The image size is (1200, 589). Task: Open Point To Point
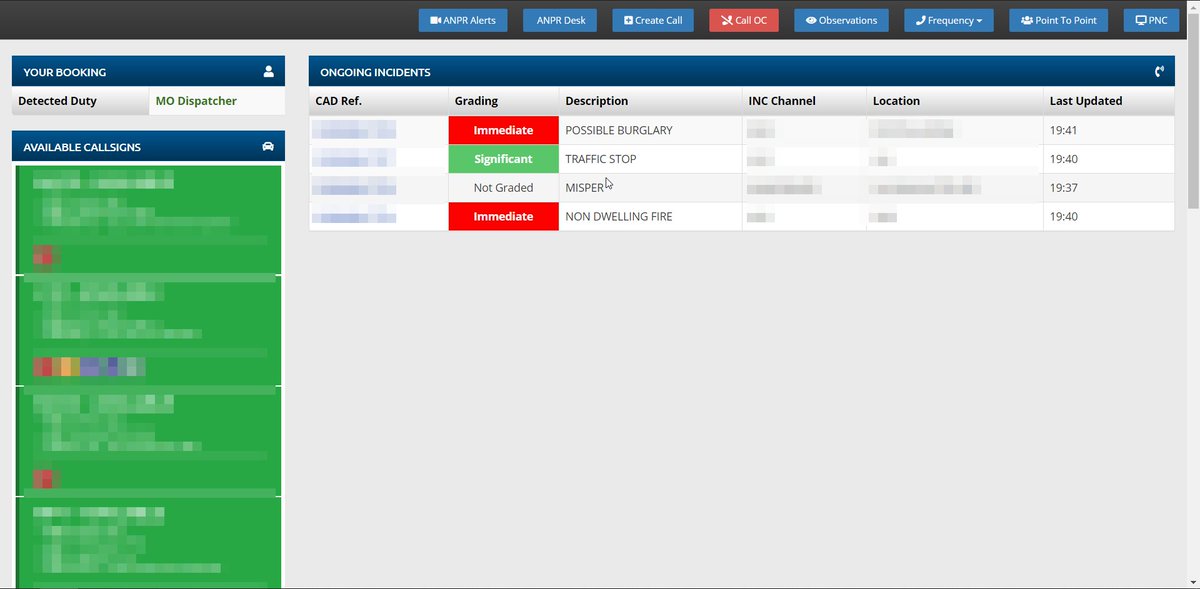[x=1059, y=20]
